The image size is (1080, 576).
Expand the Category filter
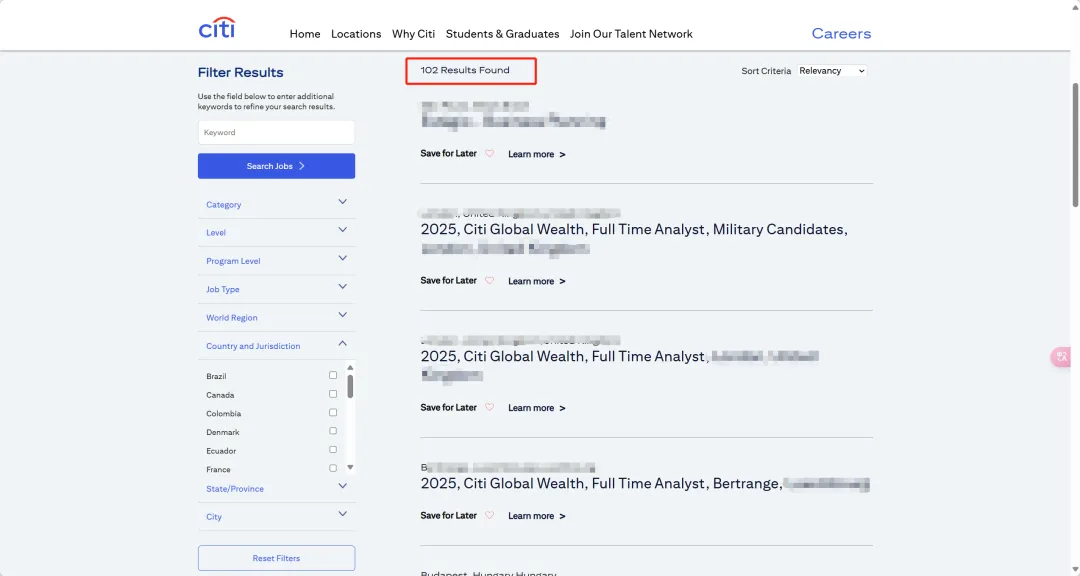[x=276, y=204]
